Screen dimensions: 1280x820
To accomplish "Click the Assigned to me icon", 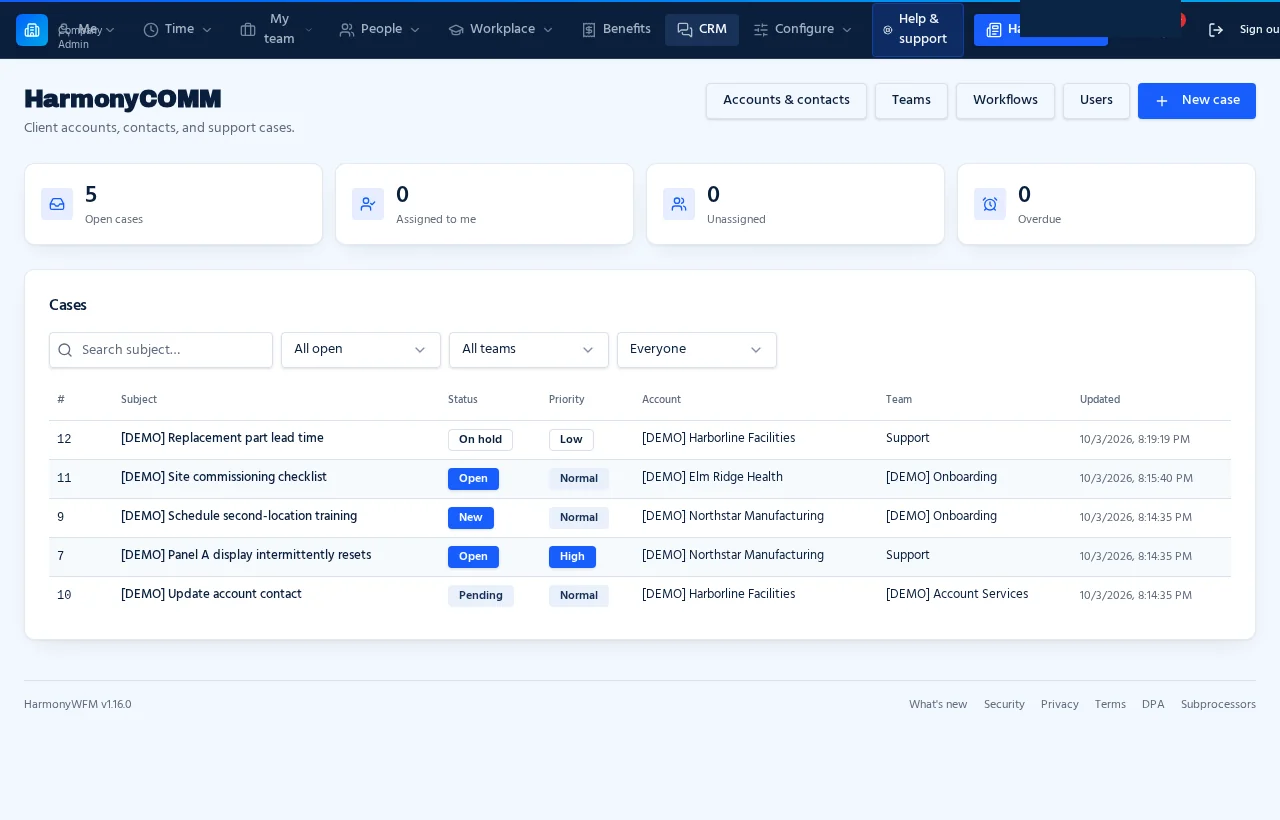I will tap(368, 204).
